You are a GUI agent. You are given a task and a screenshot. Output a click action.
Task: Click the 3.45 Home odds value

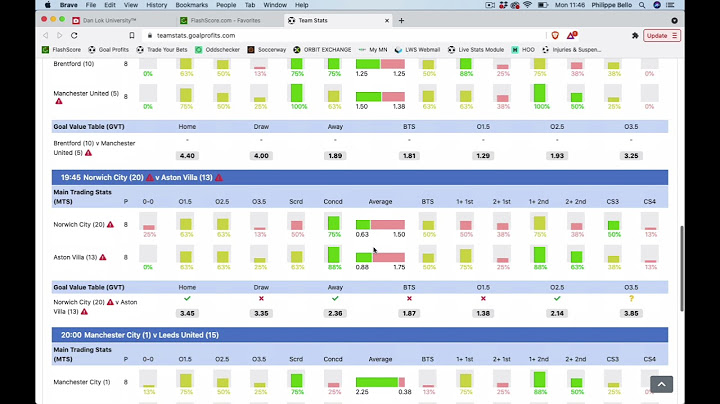(x=187, y=314)
